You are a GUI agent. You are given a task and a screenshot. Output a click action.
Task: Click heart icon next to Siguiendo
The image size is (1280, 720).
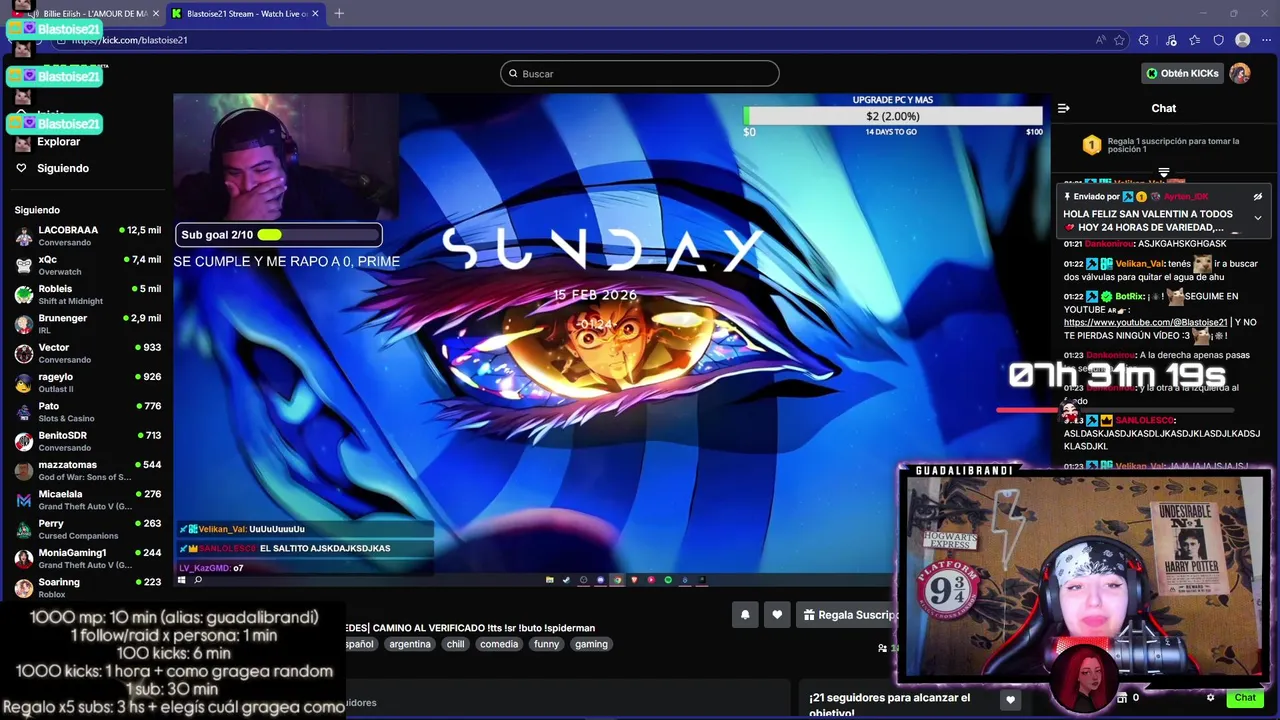[21, 168]
